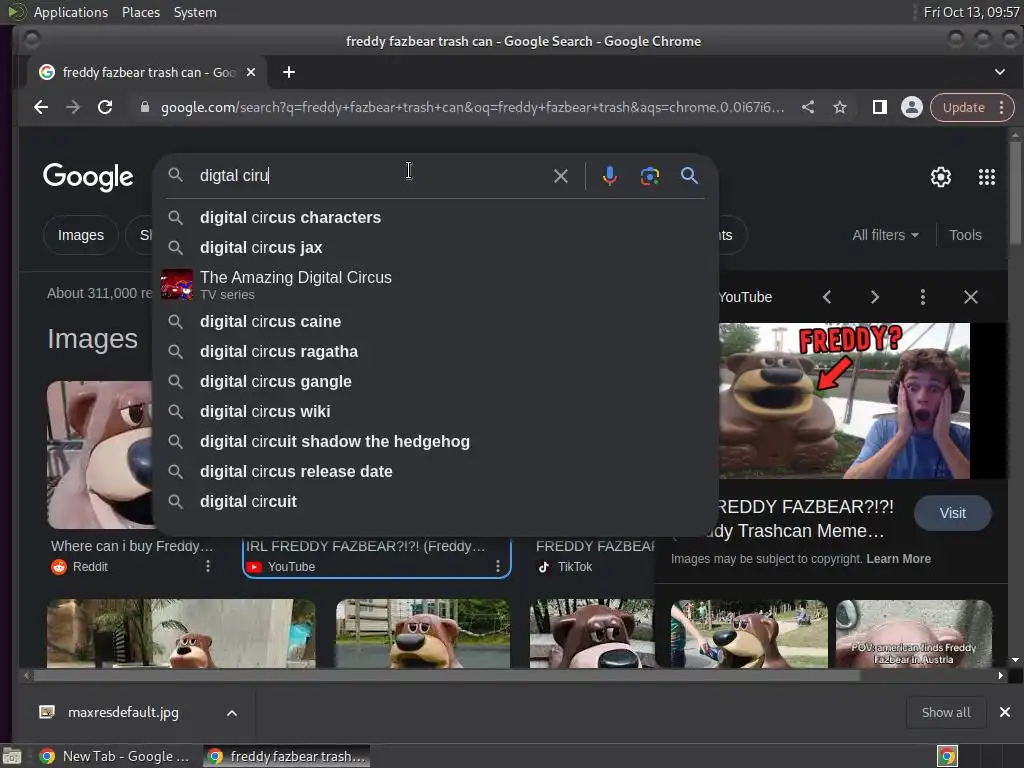Open maxresdefault.jpg download item
The height and width of the screenshot is (768, 1024).
pos(123,712)
